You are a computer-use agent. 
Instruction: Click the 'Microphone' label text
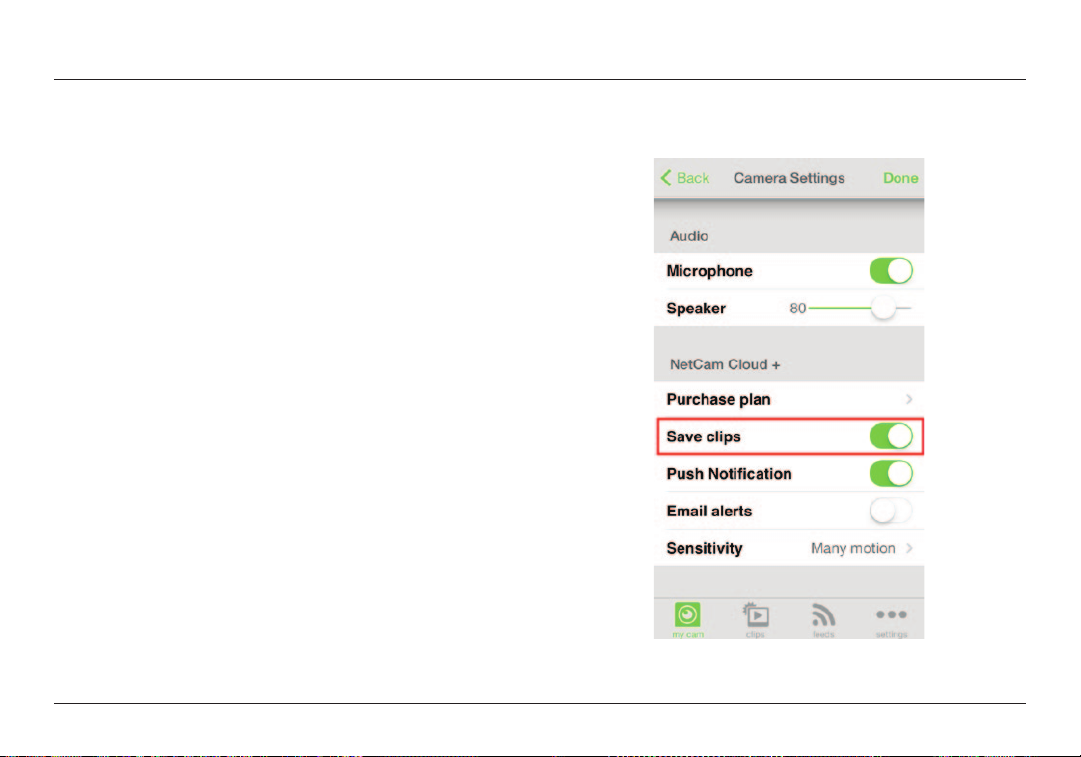(x=709, y=271)
